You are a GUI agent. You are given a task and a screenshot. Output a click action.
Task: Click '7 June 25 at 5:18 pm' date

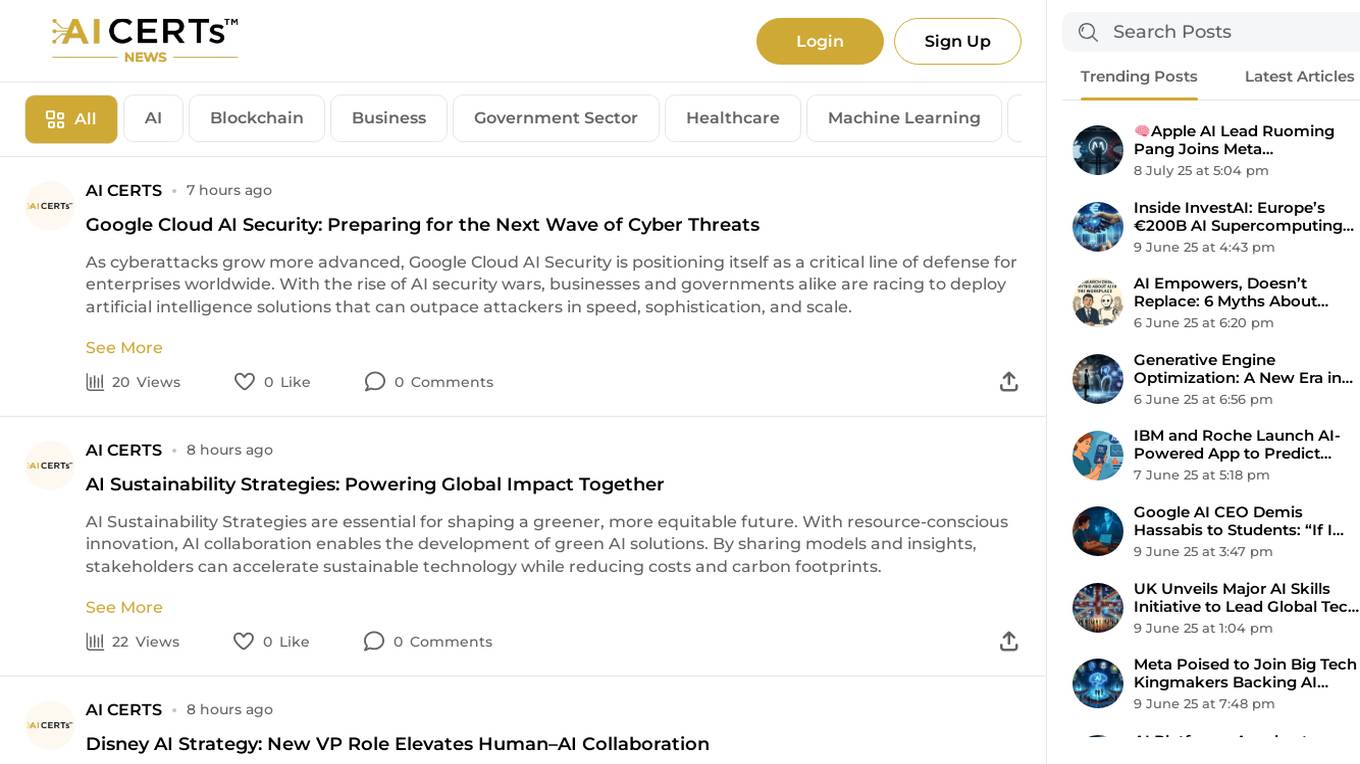point(1202,475)
